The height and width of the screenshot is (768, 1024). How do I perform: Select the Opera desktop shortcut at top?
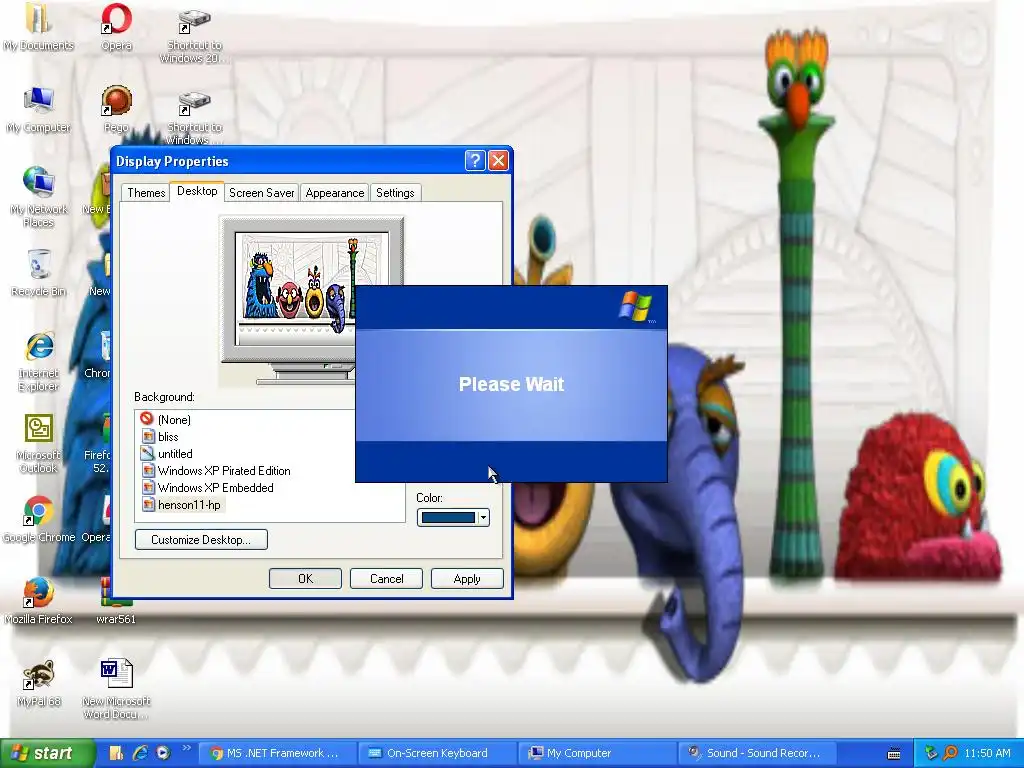point(116,27)
